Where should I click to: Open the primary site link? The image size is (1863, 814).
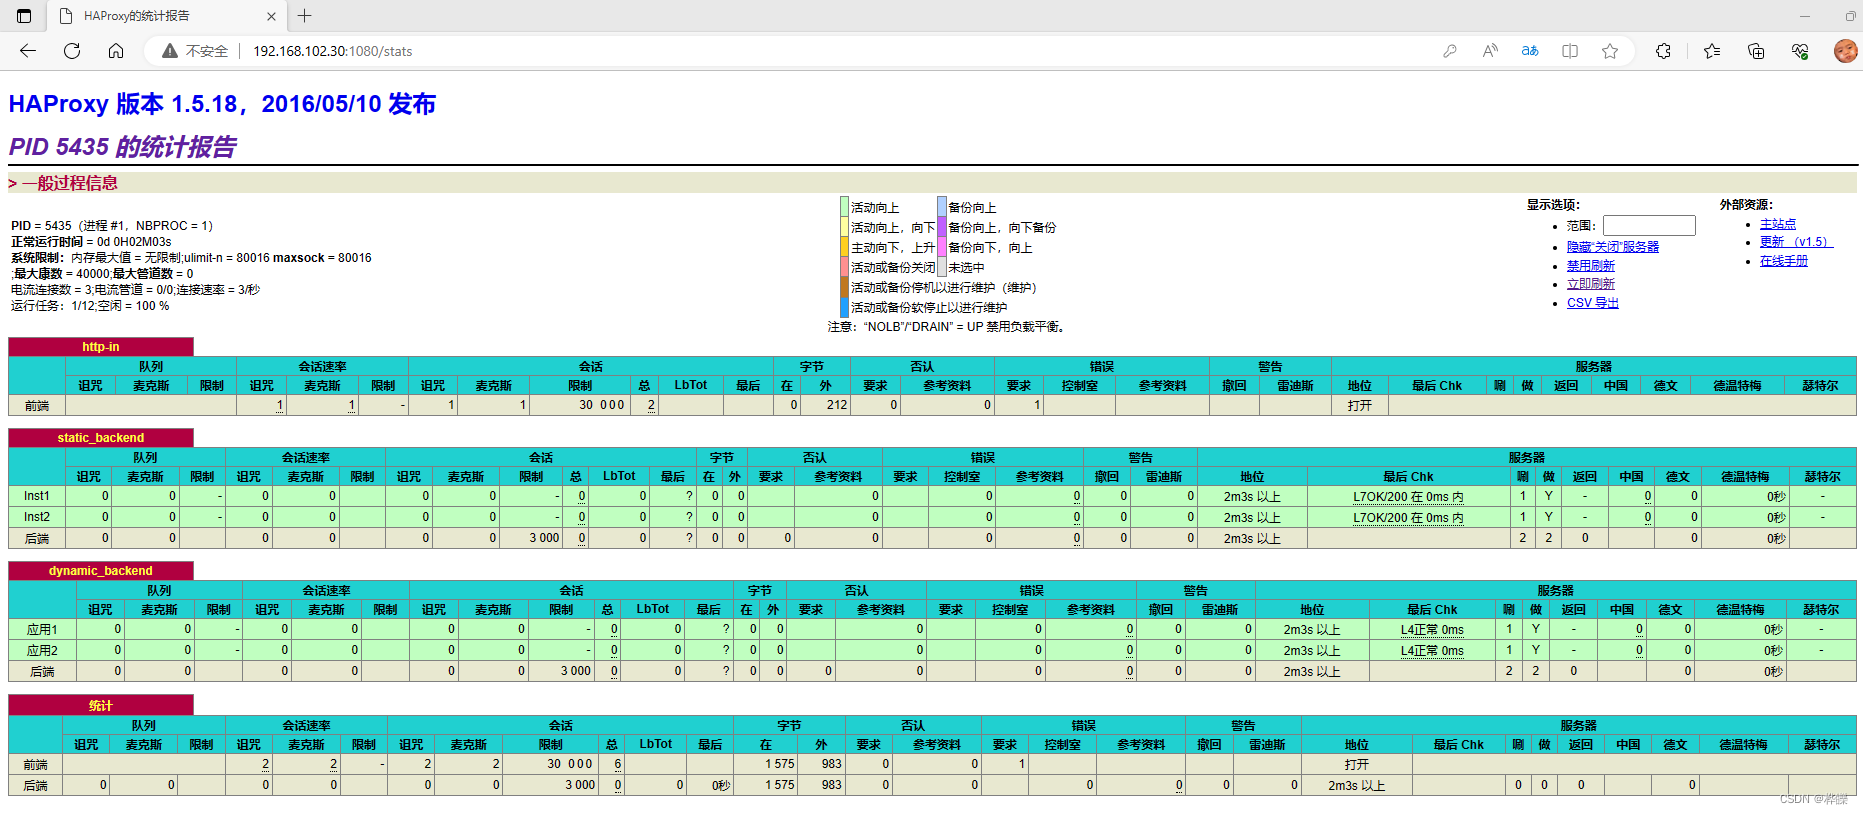coord(1777,224)
